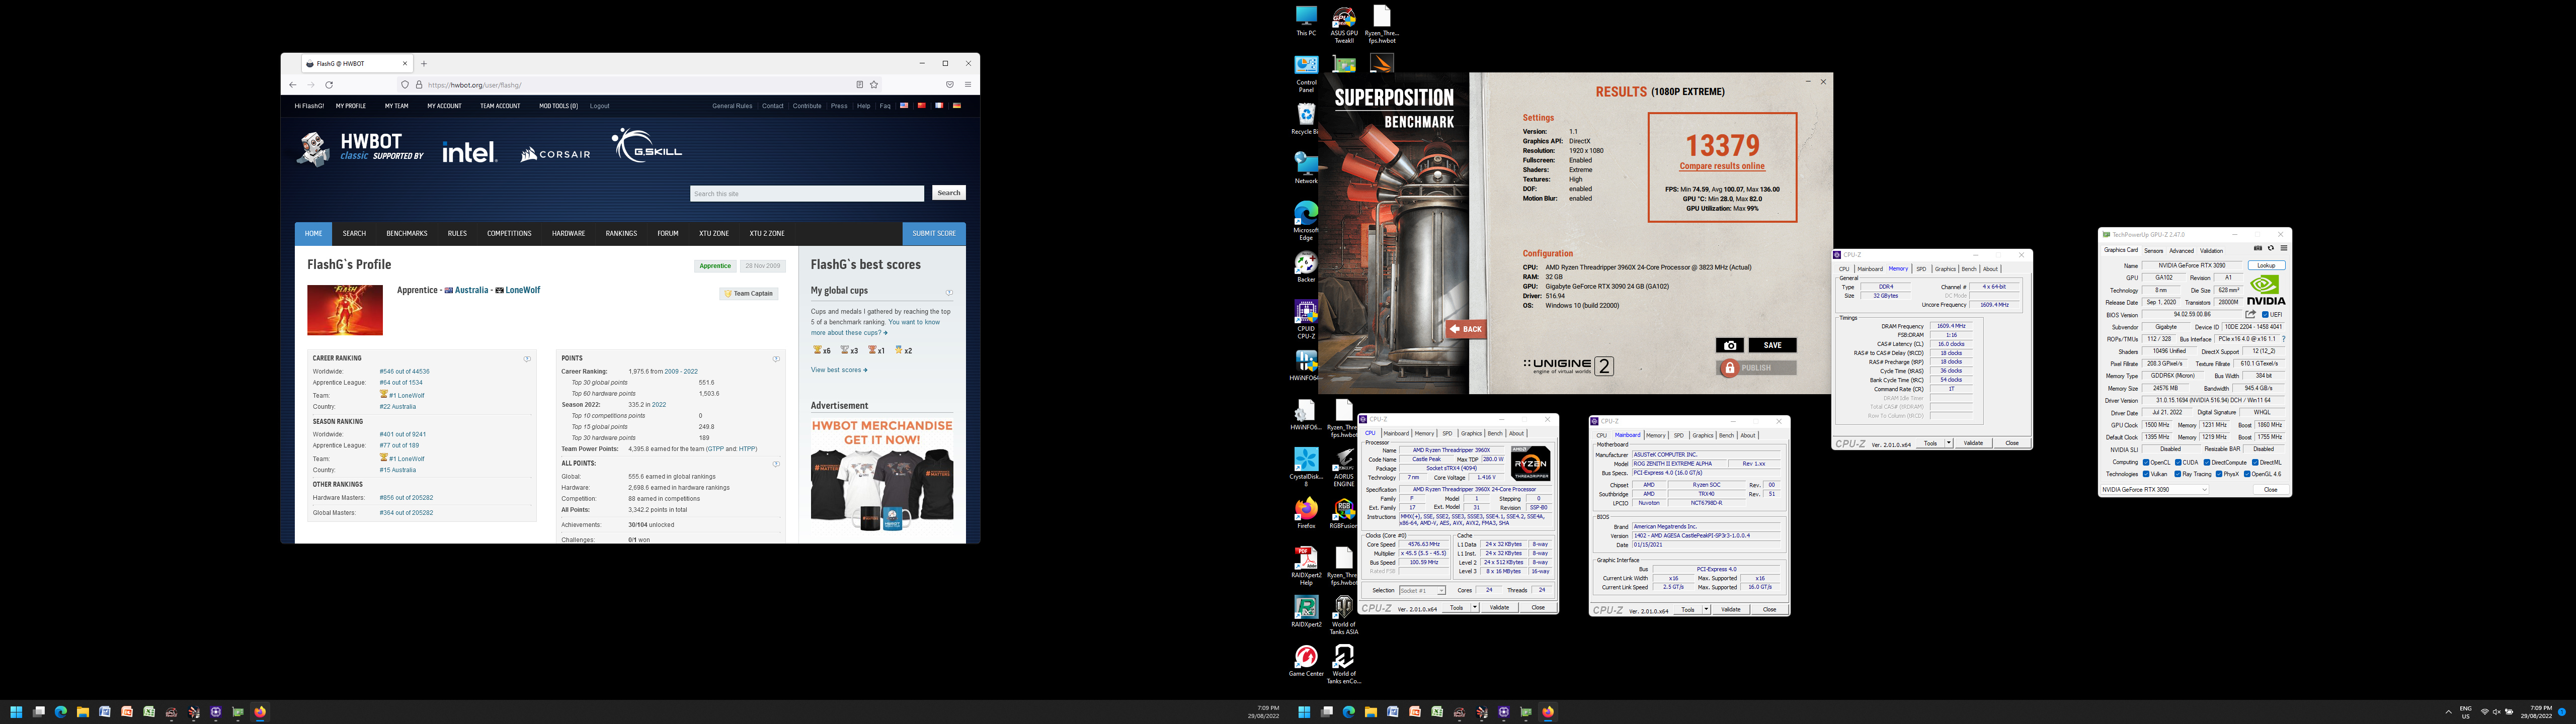This screenshot has width=2576, height=724.
Task: Click the HWBOT merchandise advertisement image
Action: pyautogui.click(x=882, y=473)
